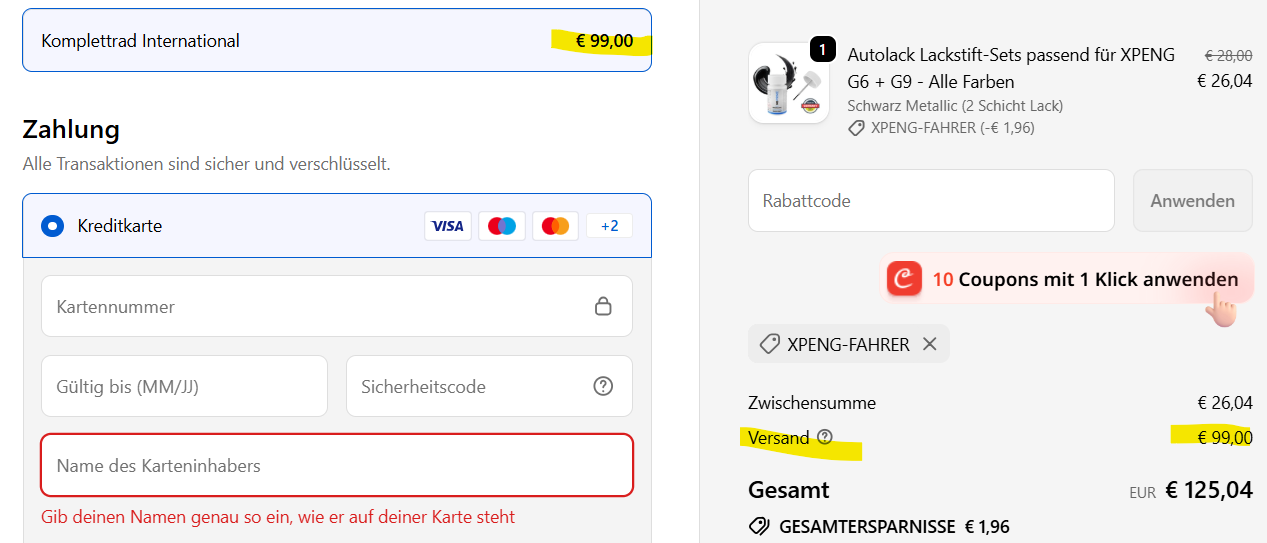The image size is (1267, 543).
Task: Focus the Rabattcode input field
Action: 930,200
